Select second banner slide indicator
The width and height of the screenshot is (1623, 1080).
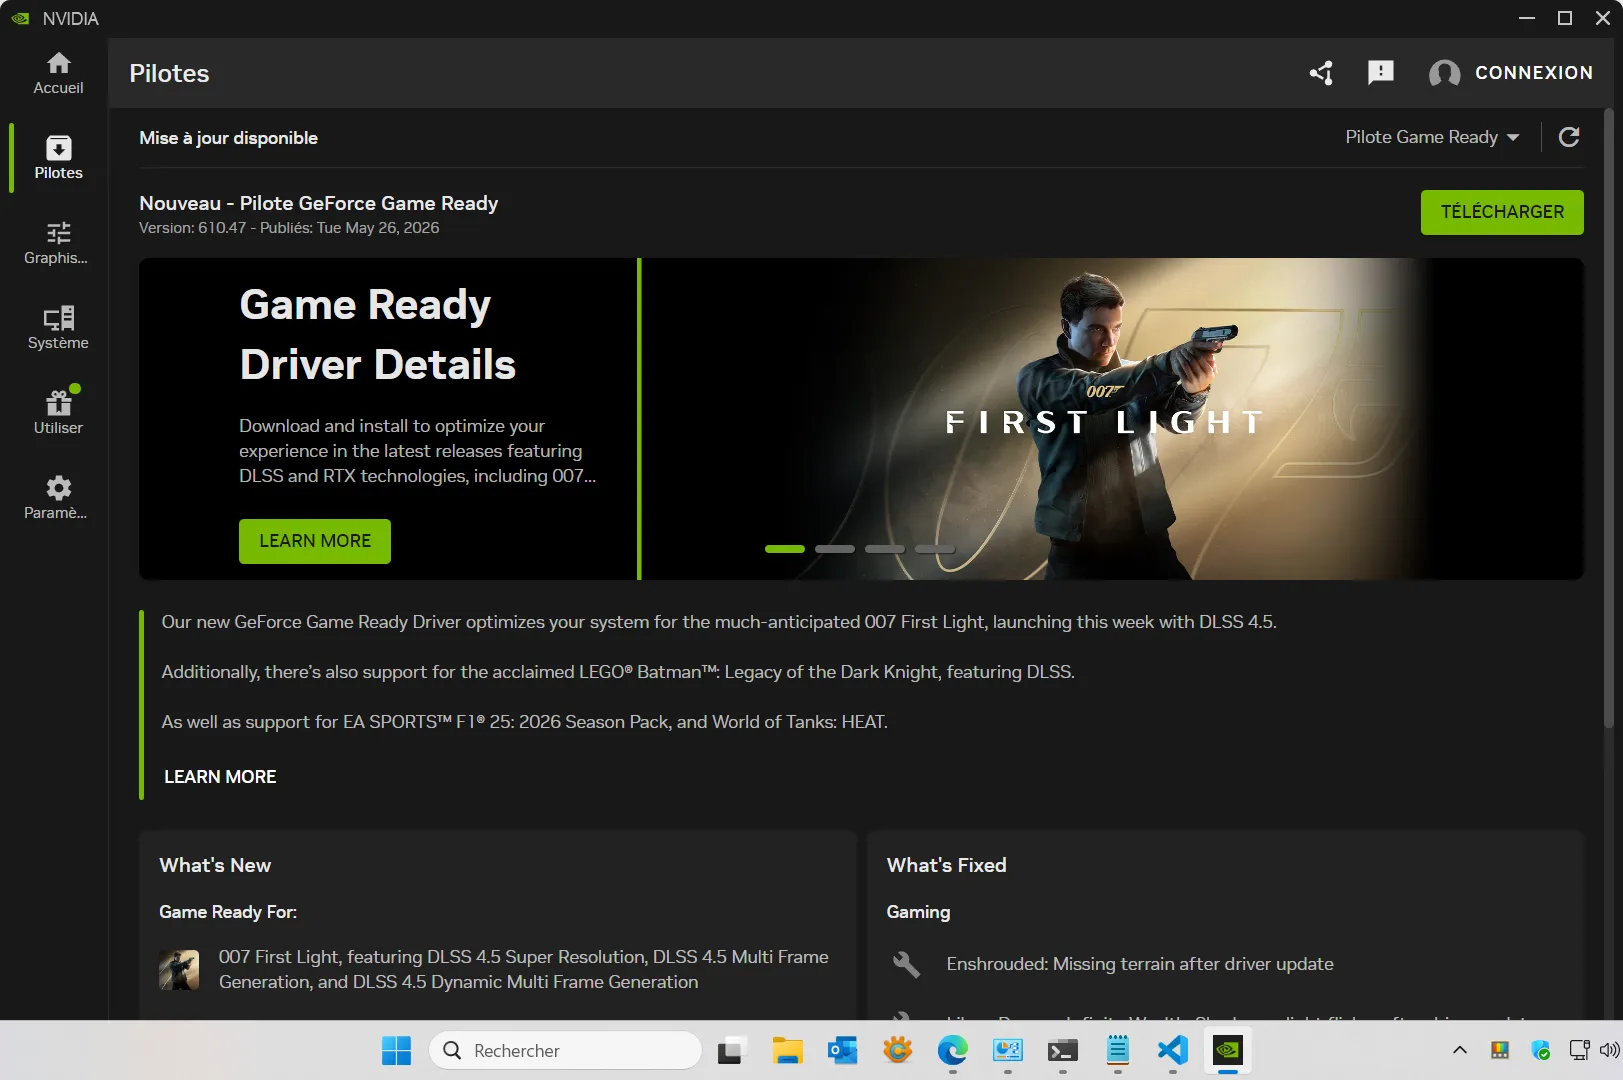pyautogui.click(x=835, y=549)
